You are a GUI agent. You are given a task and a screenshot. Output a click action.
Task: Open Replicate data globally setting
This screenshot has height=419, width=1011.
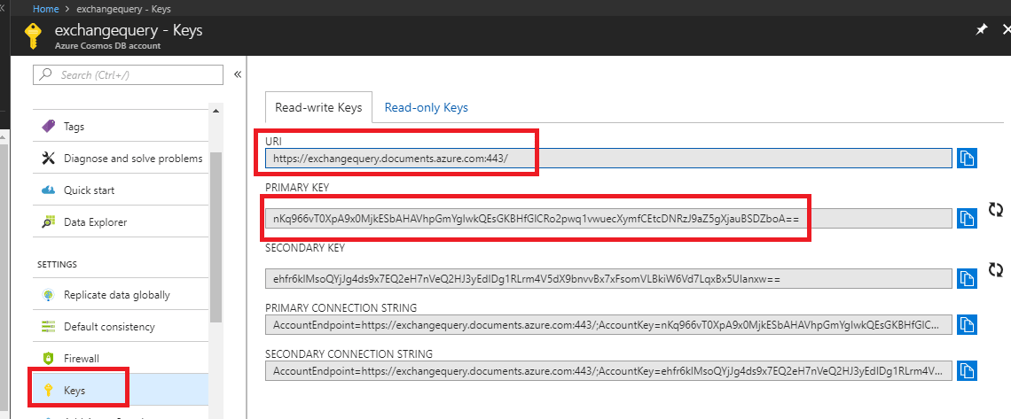pyautogui.click(x=121, y=295)
